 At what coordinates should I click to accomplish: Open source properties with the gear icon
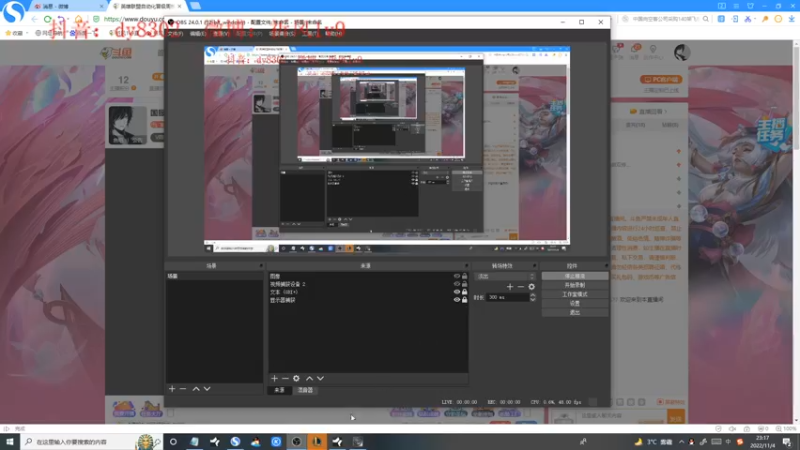point(296,379)
